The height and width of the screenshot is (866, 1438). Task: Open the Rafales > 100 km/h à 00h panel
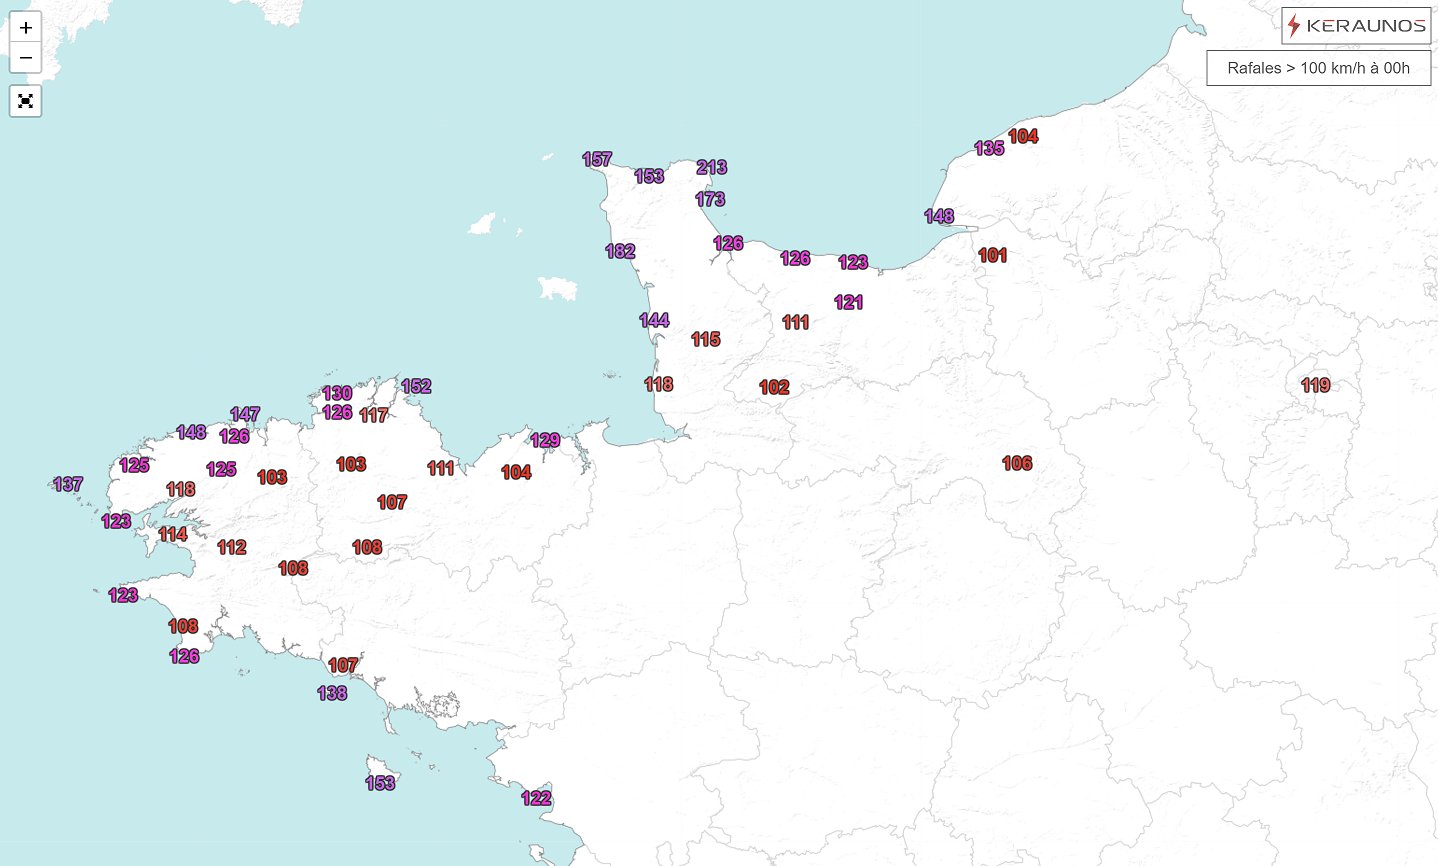1319,68
